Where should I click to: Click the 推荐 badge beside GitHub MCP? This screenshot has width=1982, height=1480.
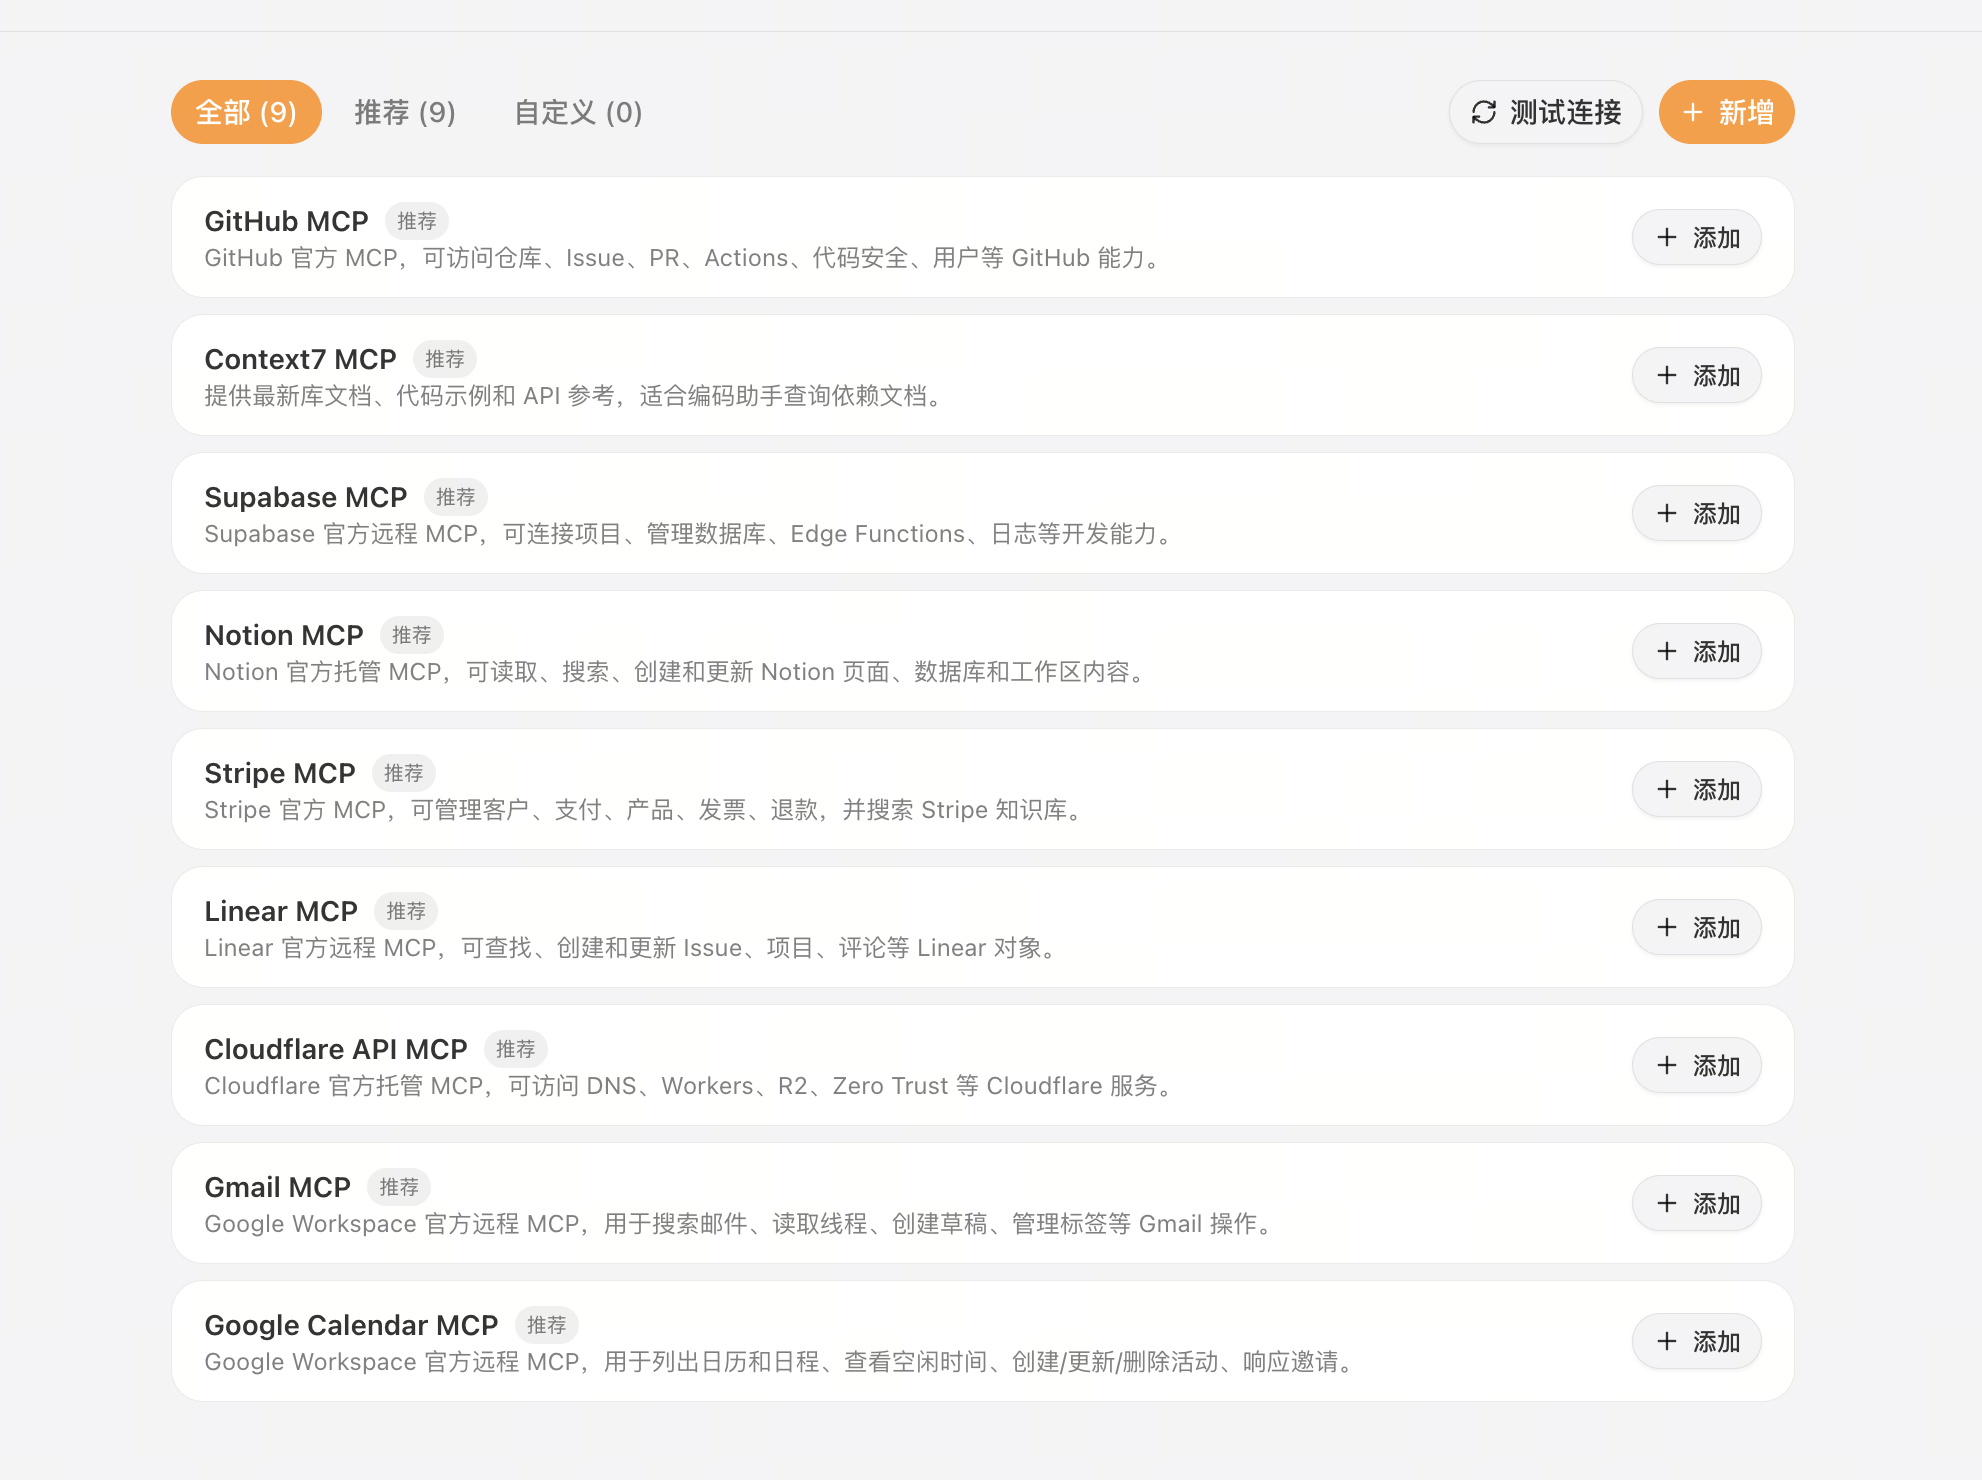pyautogui.click(x=417, y=221)
